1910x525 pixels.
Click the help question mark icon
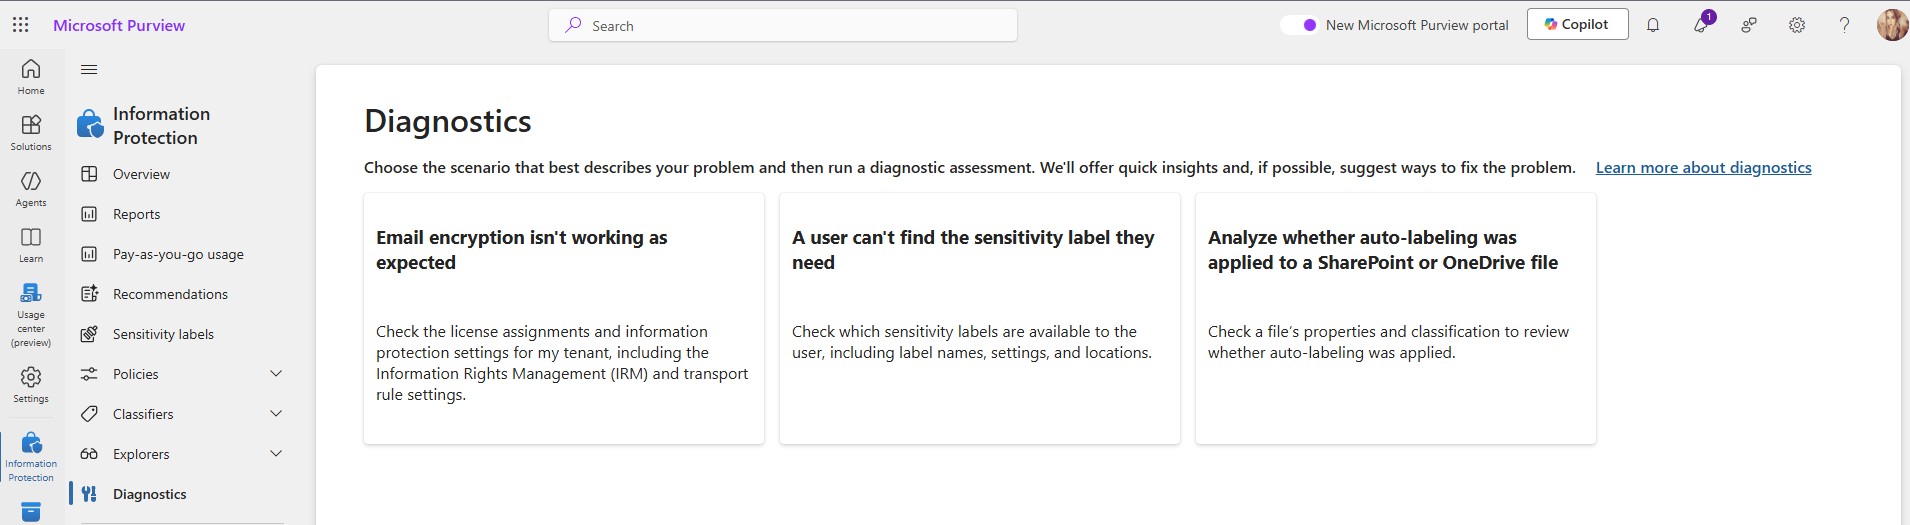1845,25
